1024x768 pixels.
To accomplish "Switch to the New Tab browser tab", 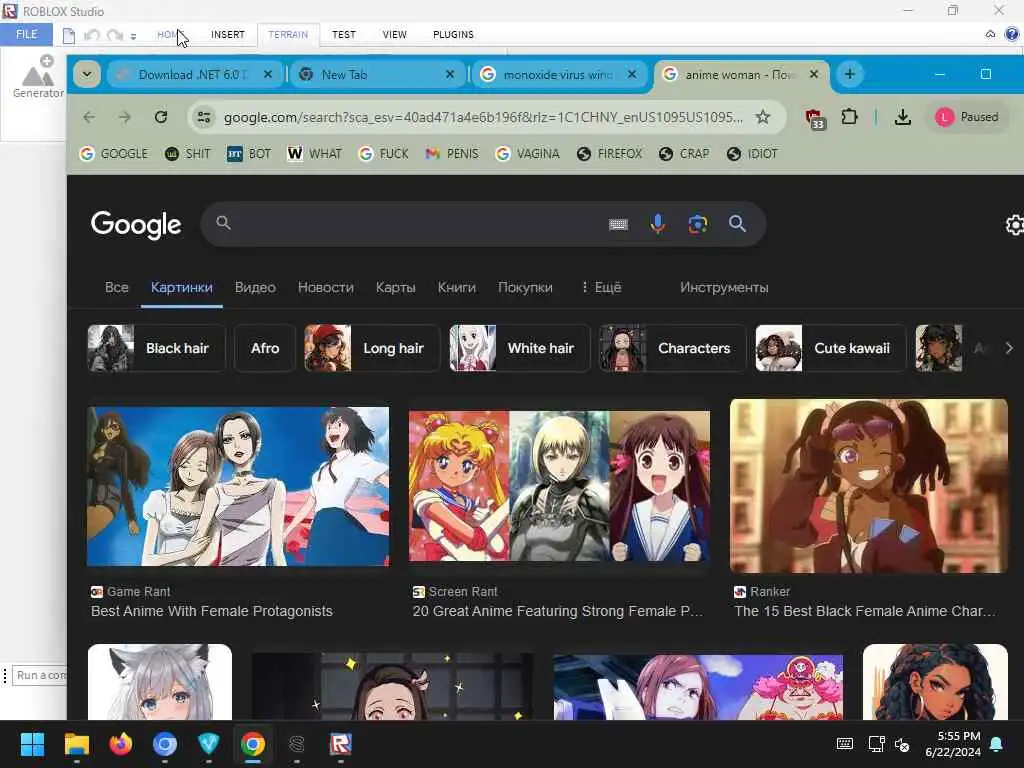I will click(x=376, y=74).
